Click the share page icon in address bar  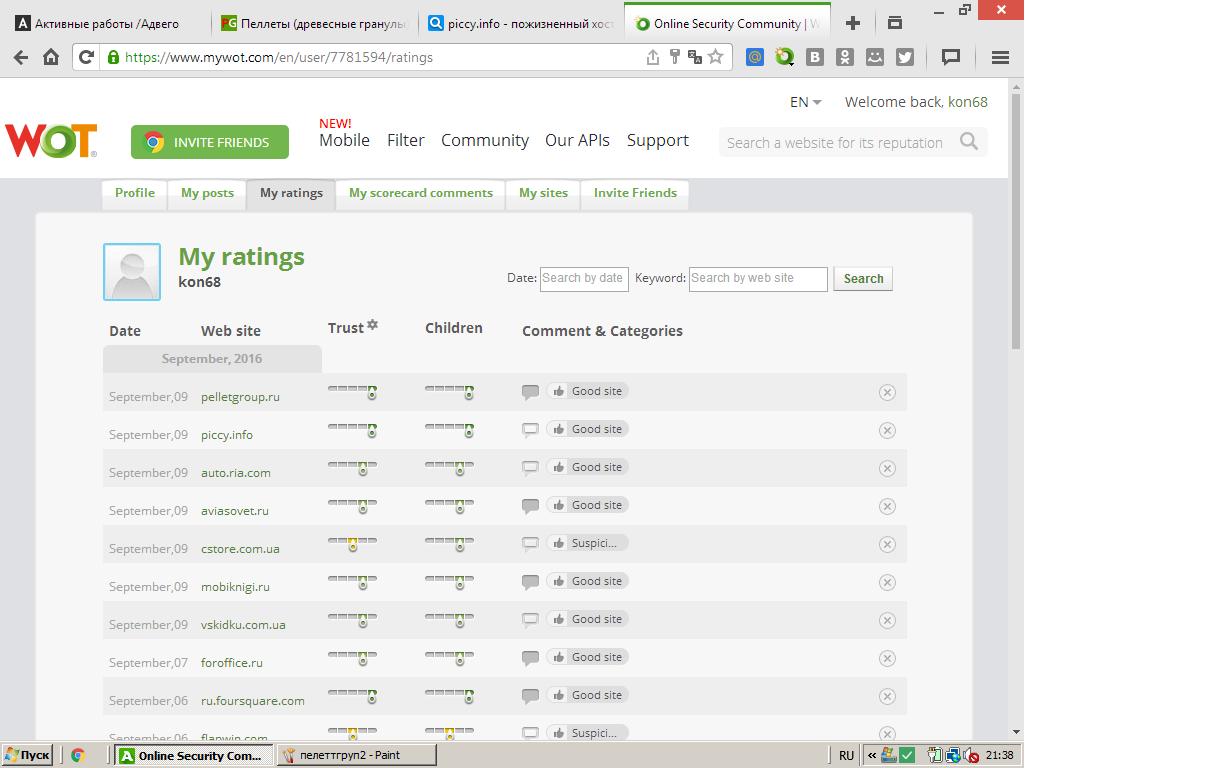[653, 57]
